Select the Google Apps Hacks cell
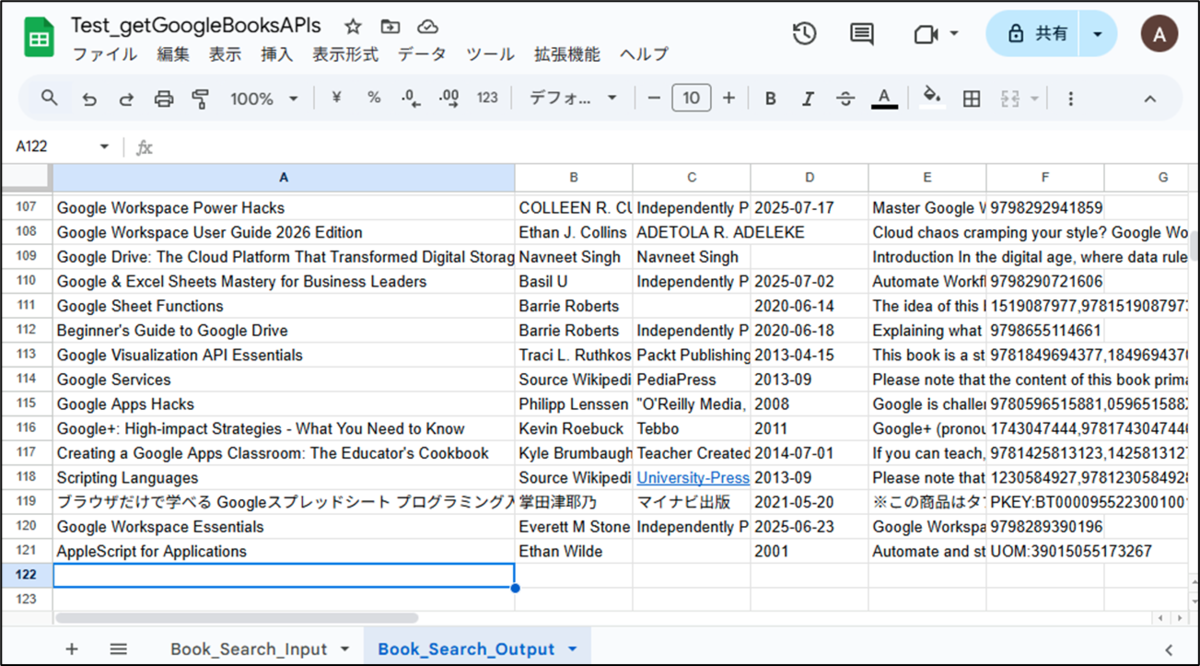 [284, 404]
